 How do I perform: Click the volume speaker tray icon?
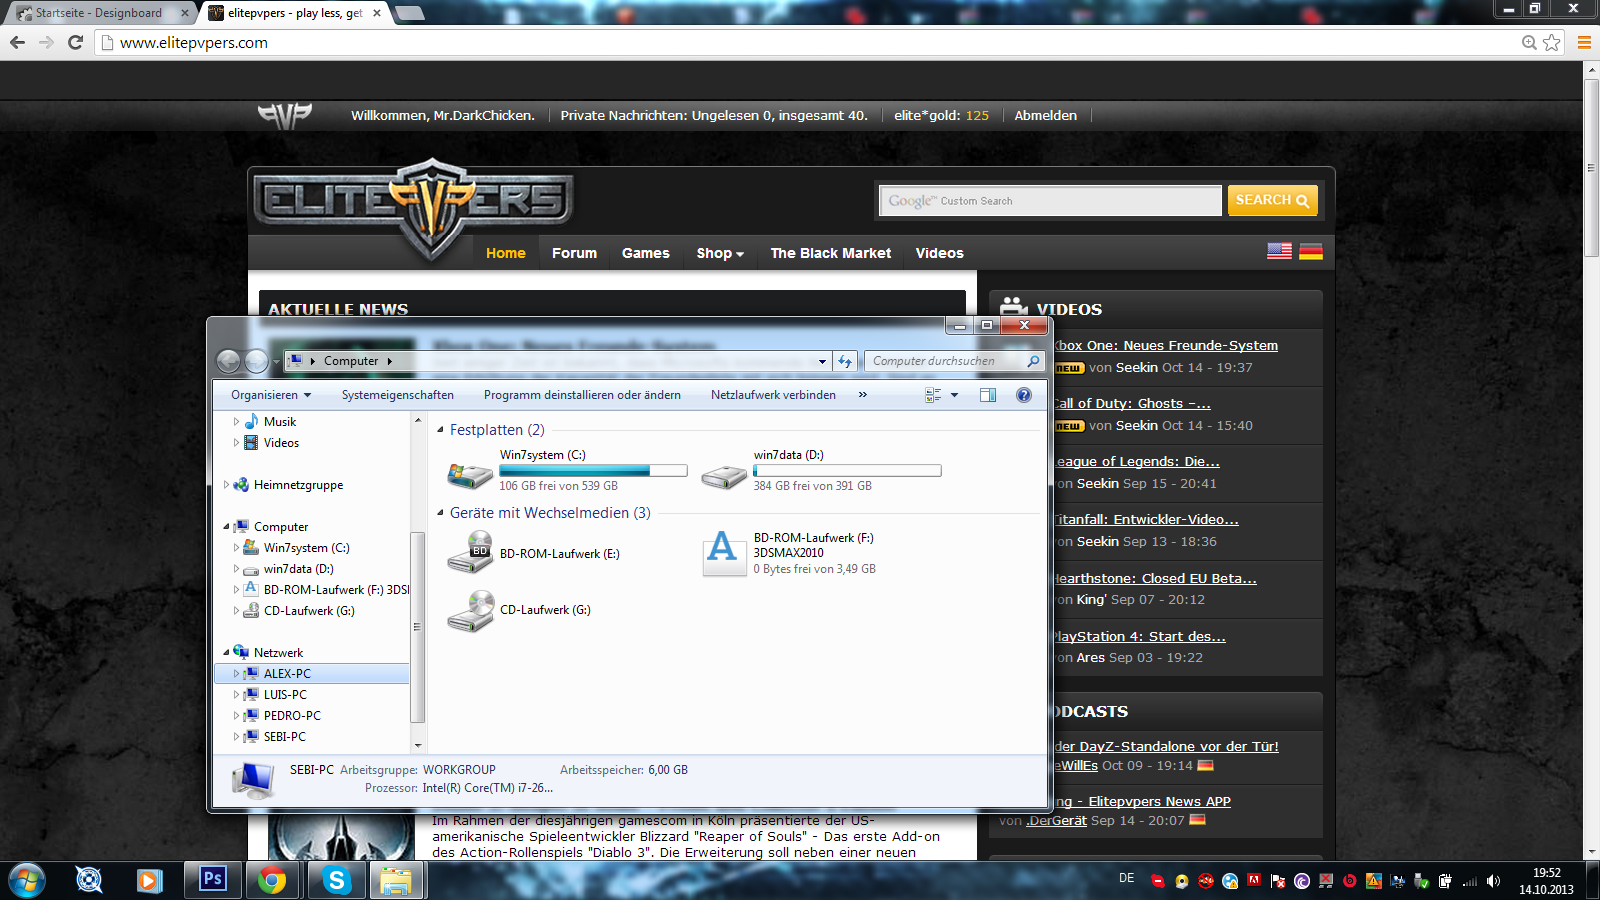click(x=1493, y=881)
